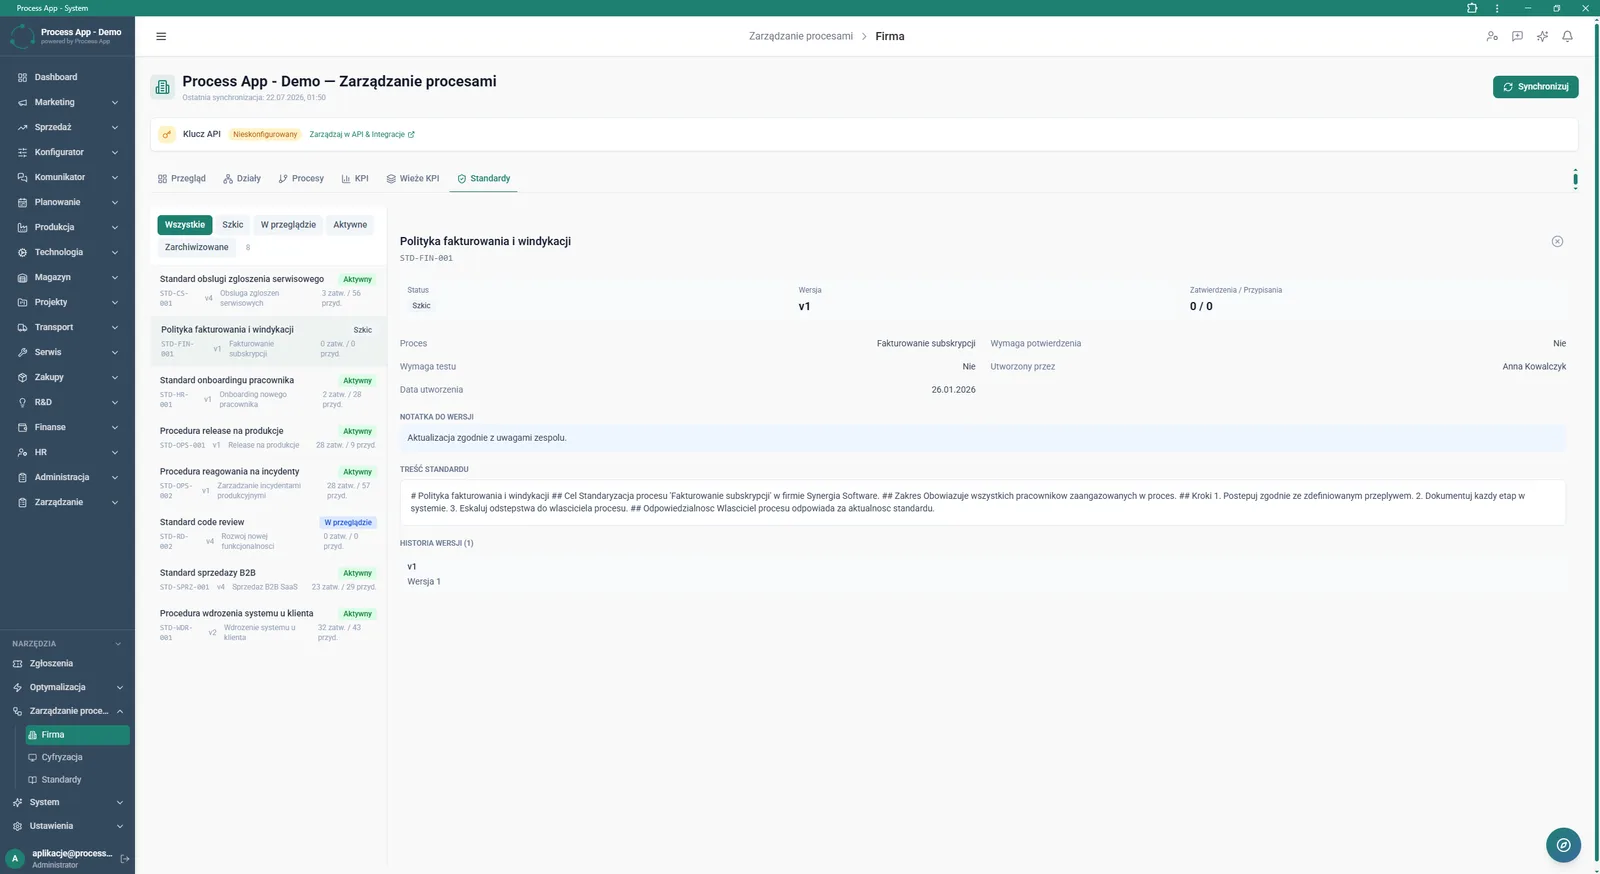
Task: Click the R&D lightbulb icon
Action: click(22, 402)
